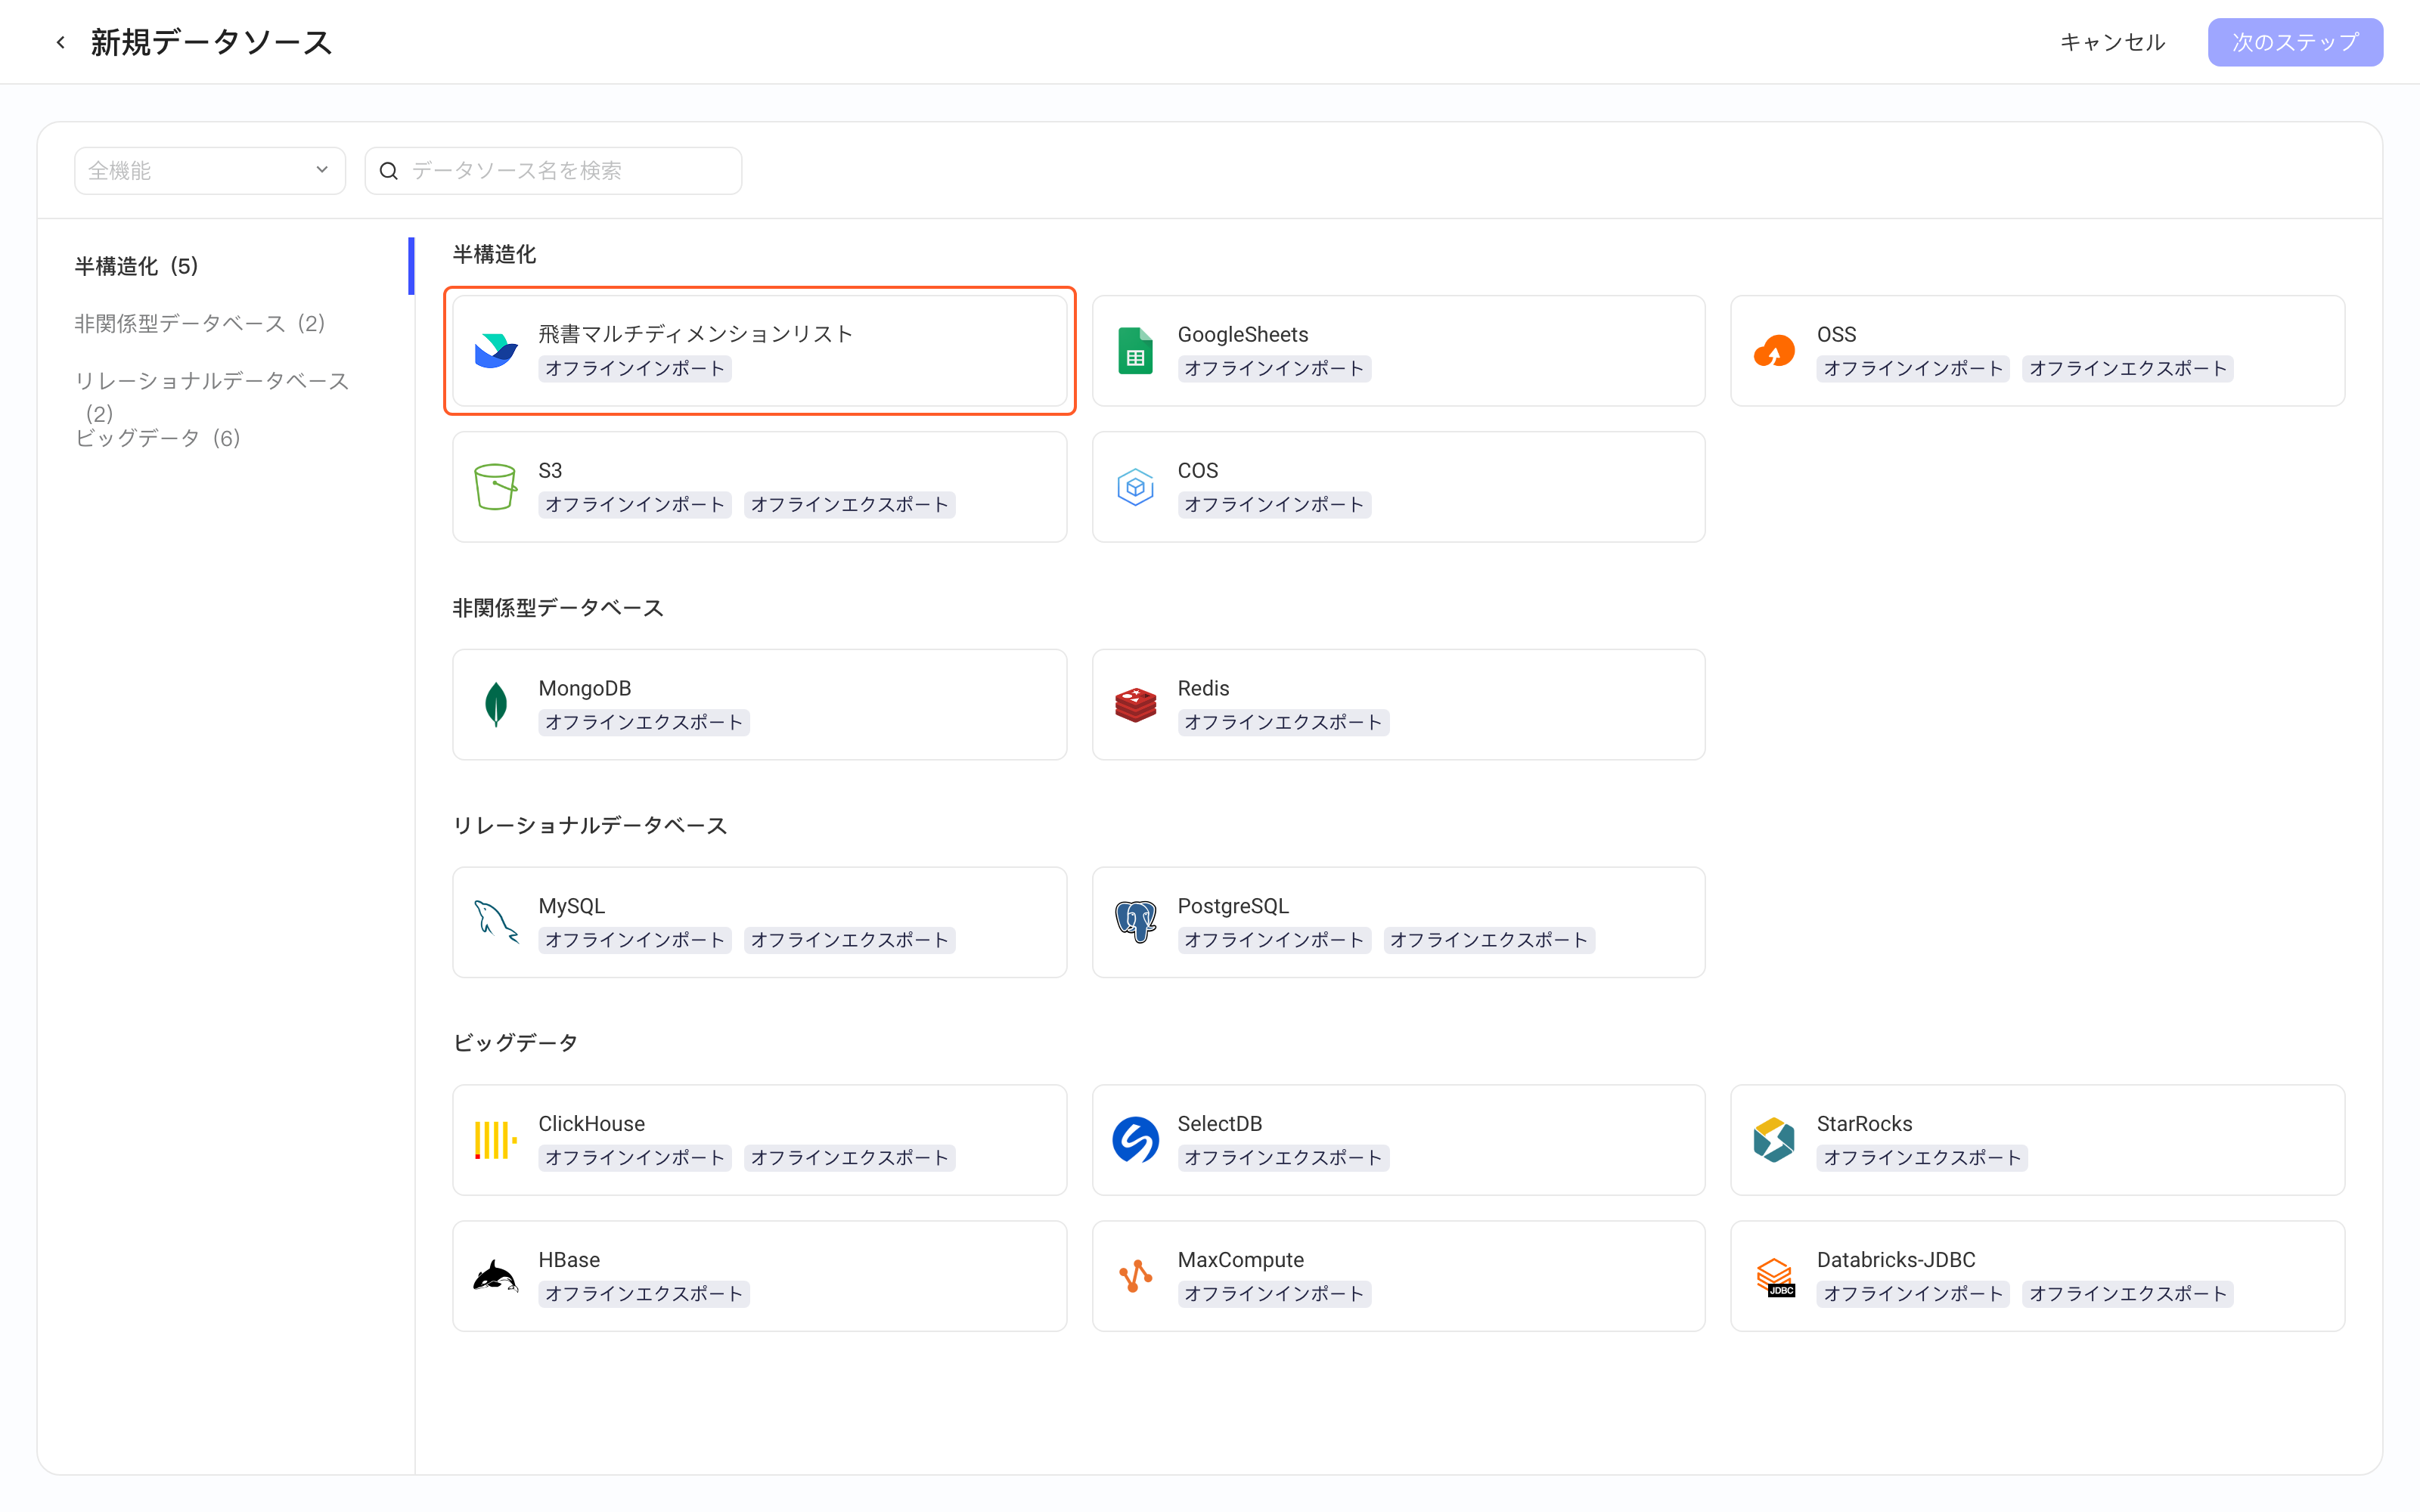
Task: Click the 次のステップ button
Action: (2295, 42)
